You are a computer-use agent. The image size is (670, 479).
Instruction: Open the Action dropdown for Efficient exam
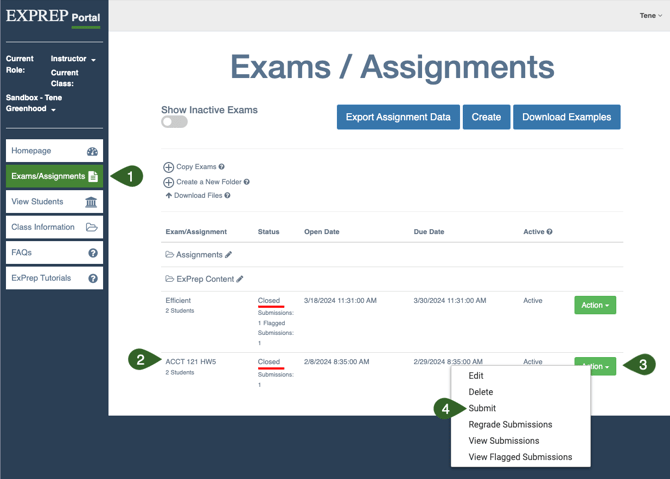pyautogui.click(x=595, y=305)
